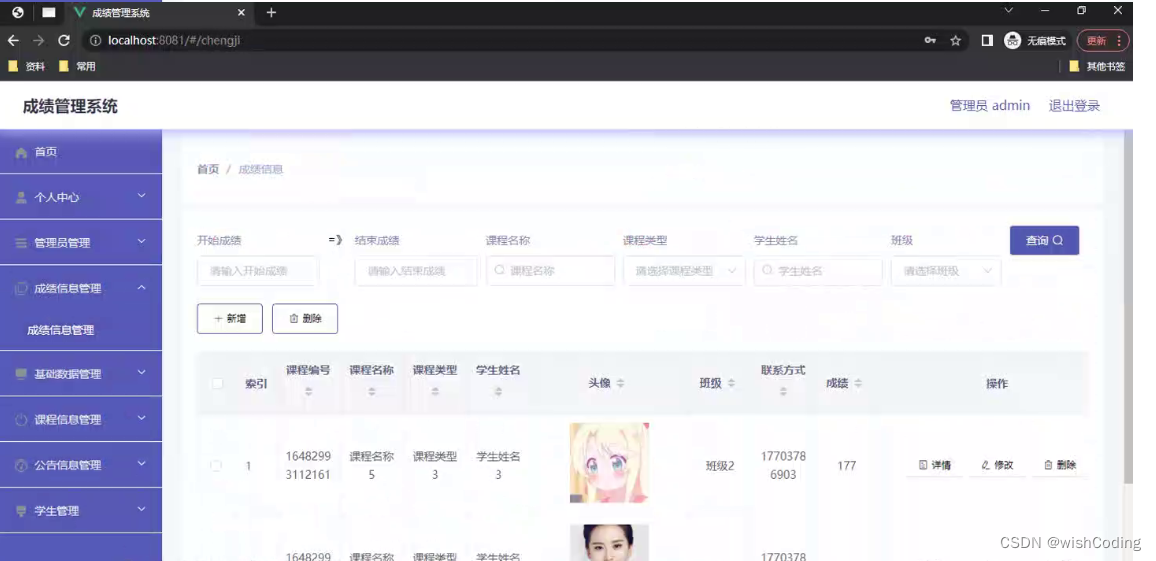Sort by the 成绩 column sort icon
This screenshot has width=1156, height=561.
click(858, 383)
